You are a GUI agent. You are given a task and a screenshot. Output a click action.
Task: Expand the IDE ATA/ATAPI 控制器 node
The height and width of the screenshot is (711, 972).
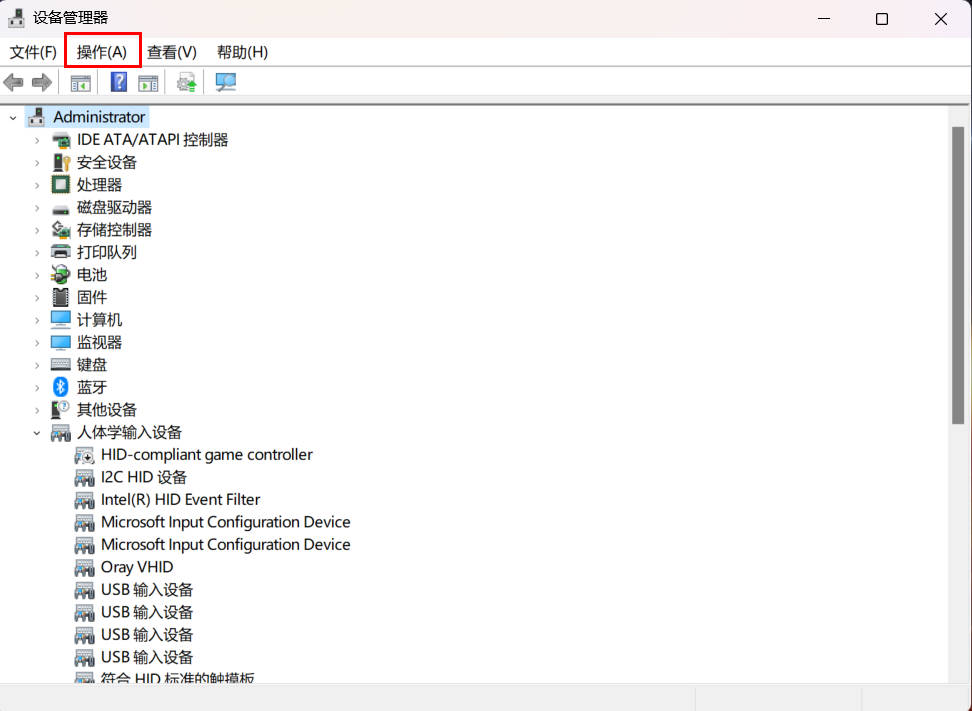coord(37,140)
